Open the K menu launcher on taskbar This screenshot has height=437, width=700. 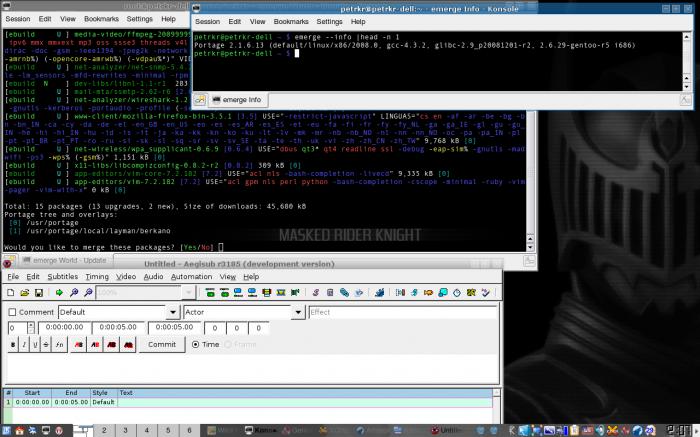click(x=7, y=430)
